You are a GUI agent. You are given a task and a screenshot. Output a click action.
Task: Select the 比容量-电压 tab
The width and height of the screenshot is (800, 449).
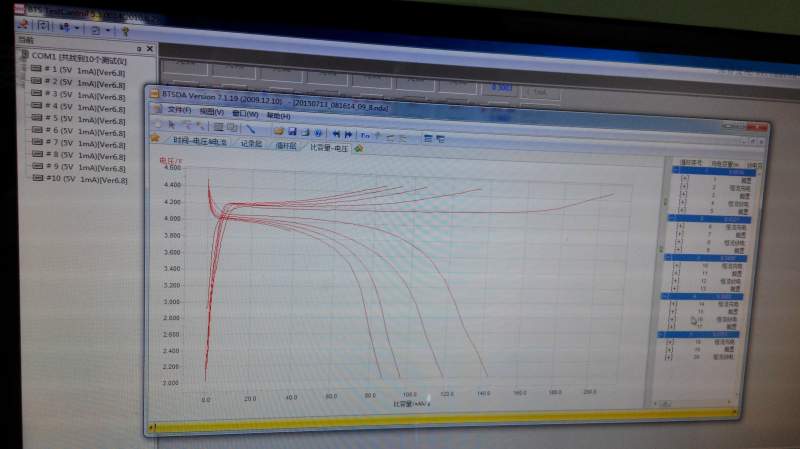coord(329,148)
